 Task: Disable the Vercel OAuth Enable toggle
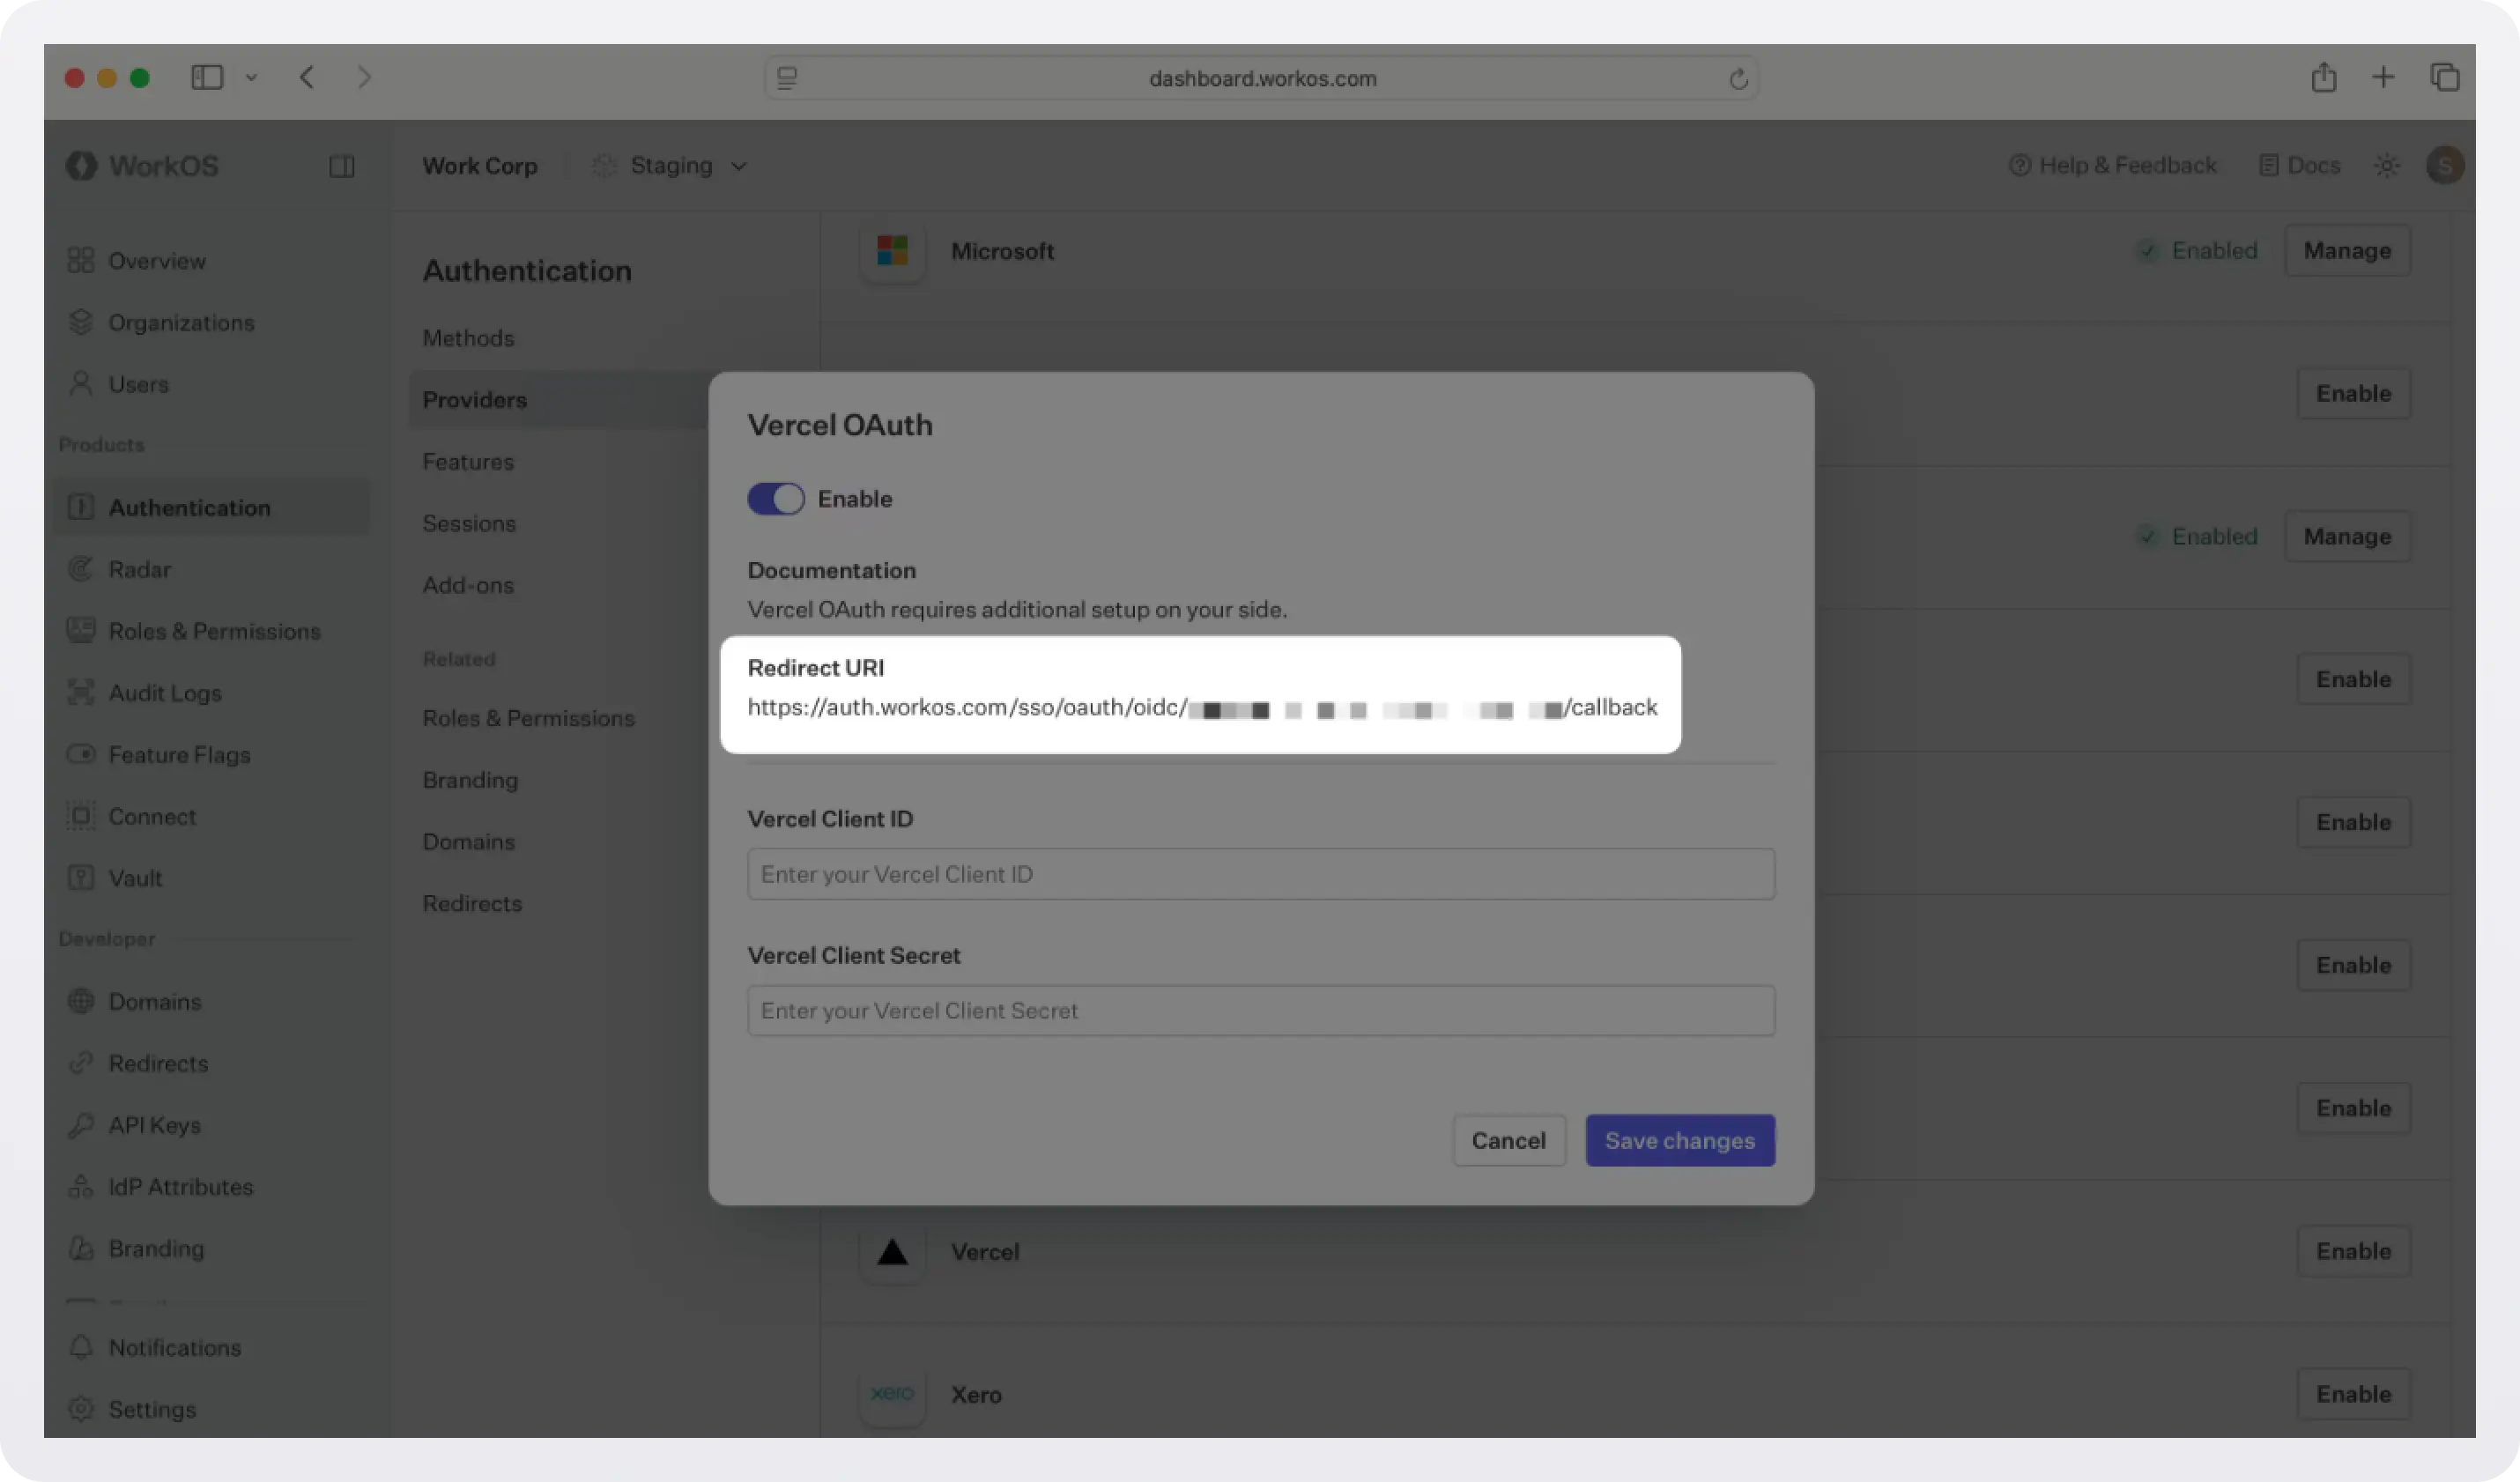click(x=775, y=498)
